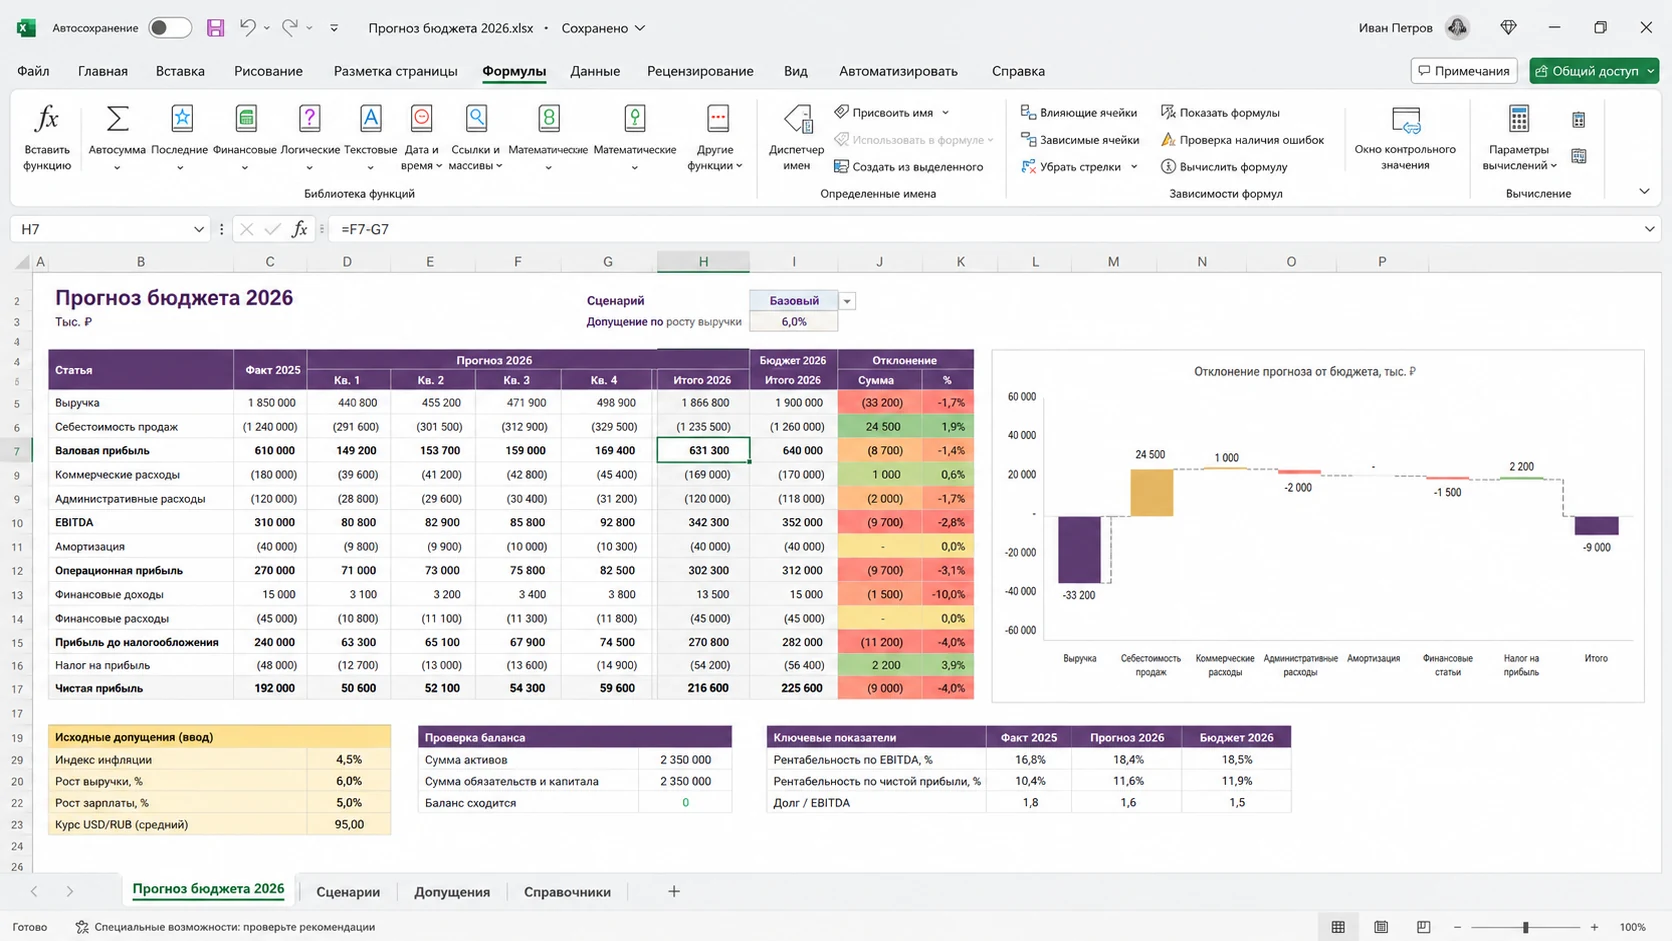Image resolution: width=1672 pixels, height=941 pixels.
Task: Open Окно контрольного значения
Action: pyautogui.click(x=1405, y=137)
